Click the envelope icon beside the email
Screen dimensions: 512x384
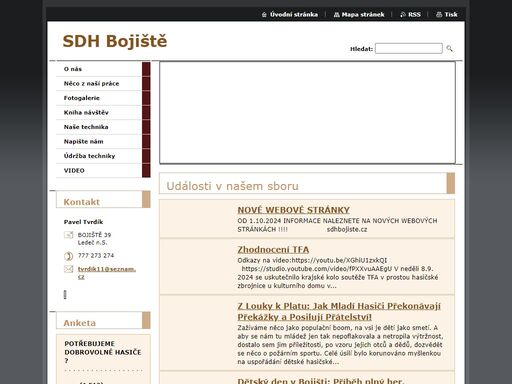(68, 269)
